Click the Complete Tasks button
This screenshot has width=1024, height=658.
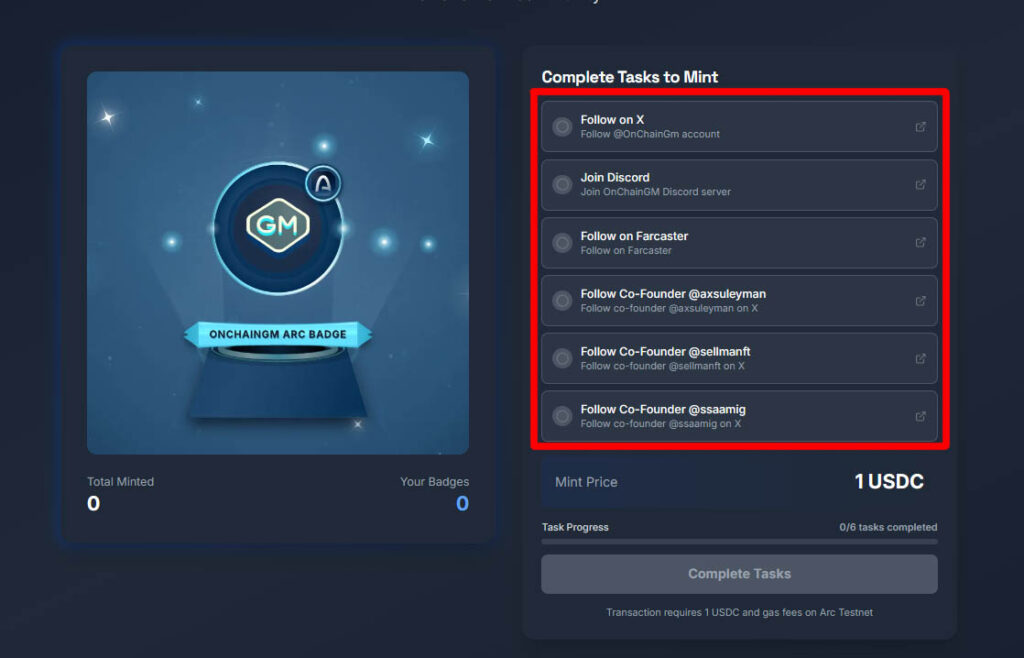(739, 574)
